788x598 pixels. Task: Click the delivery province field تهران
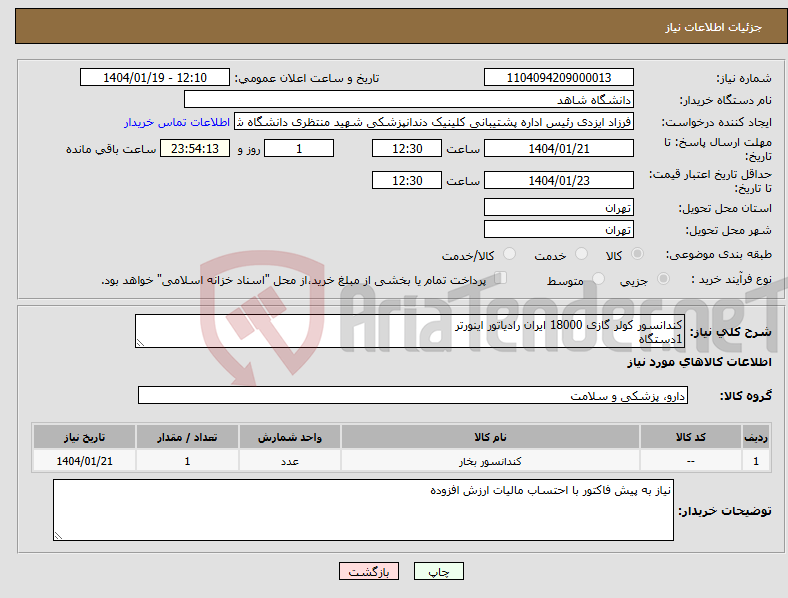click(559, 207)
